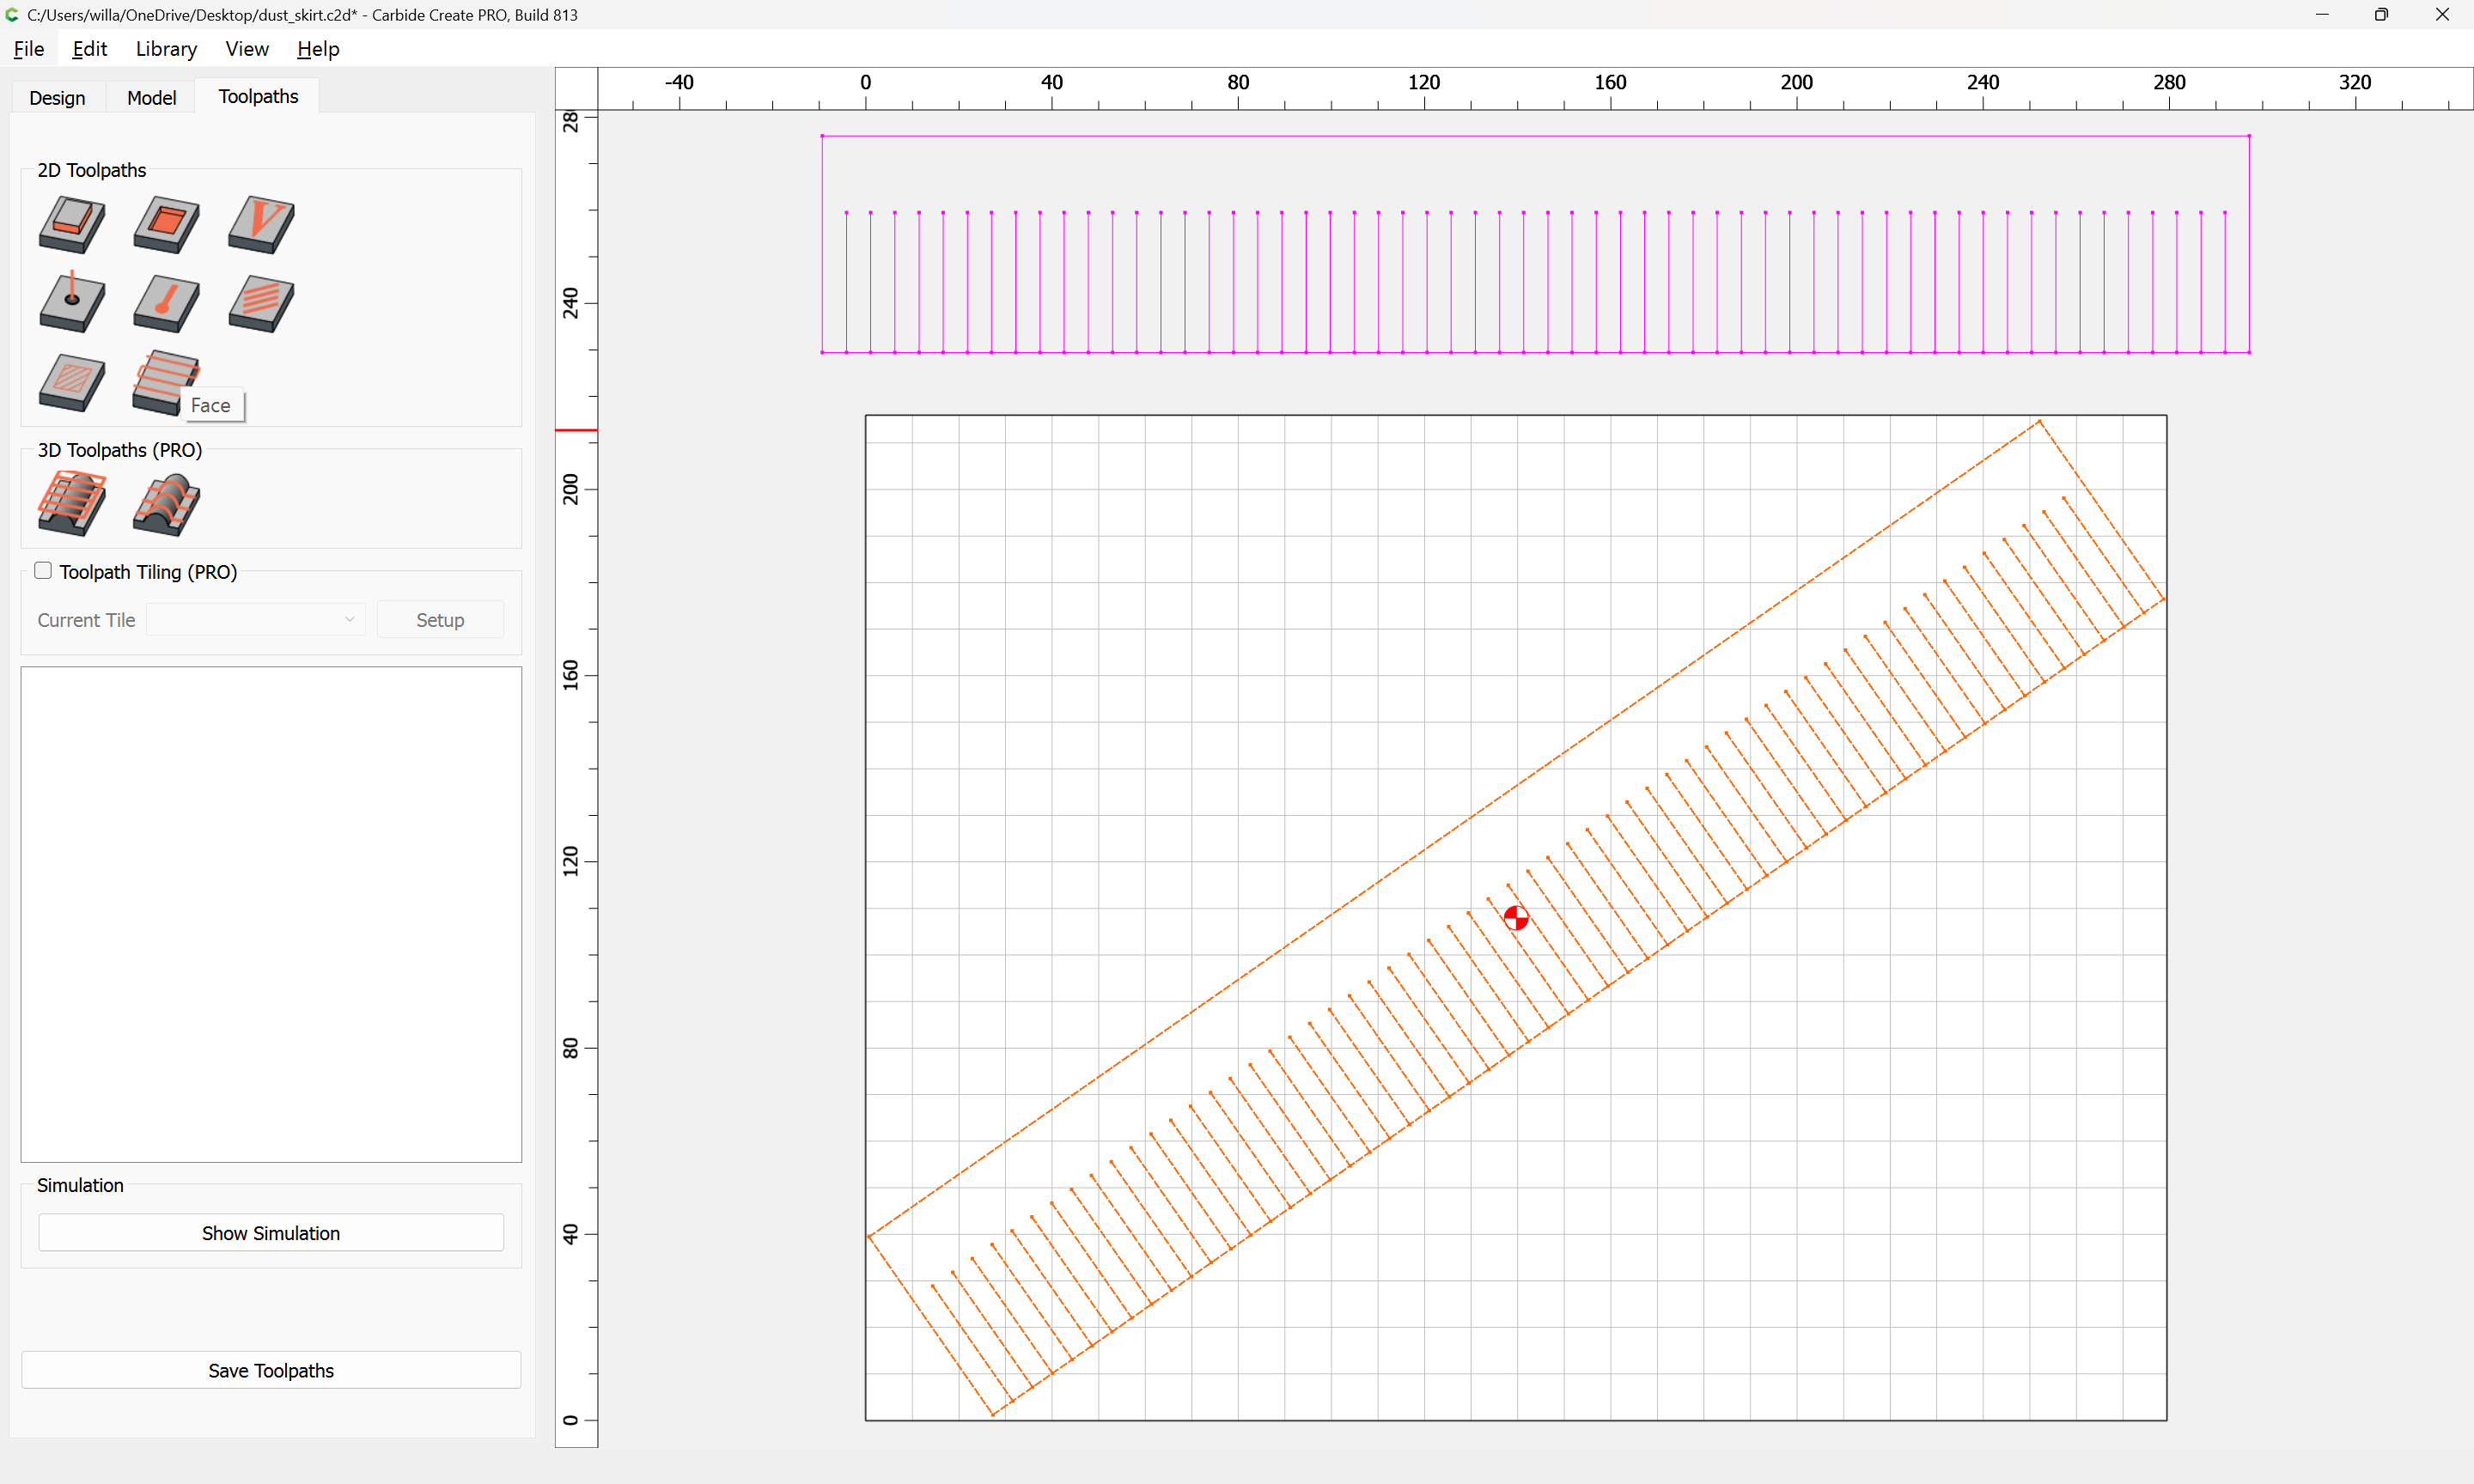Select the Texture toolpath icon
Image resolution: width=2474 pixels, height=1484 pixels.
click(261, 303)
